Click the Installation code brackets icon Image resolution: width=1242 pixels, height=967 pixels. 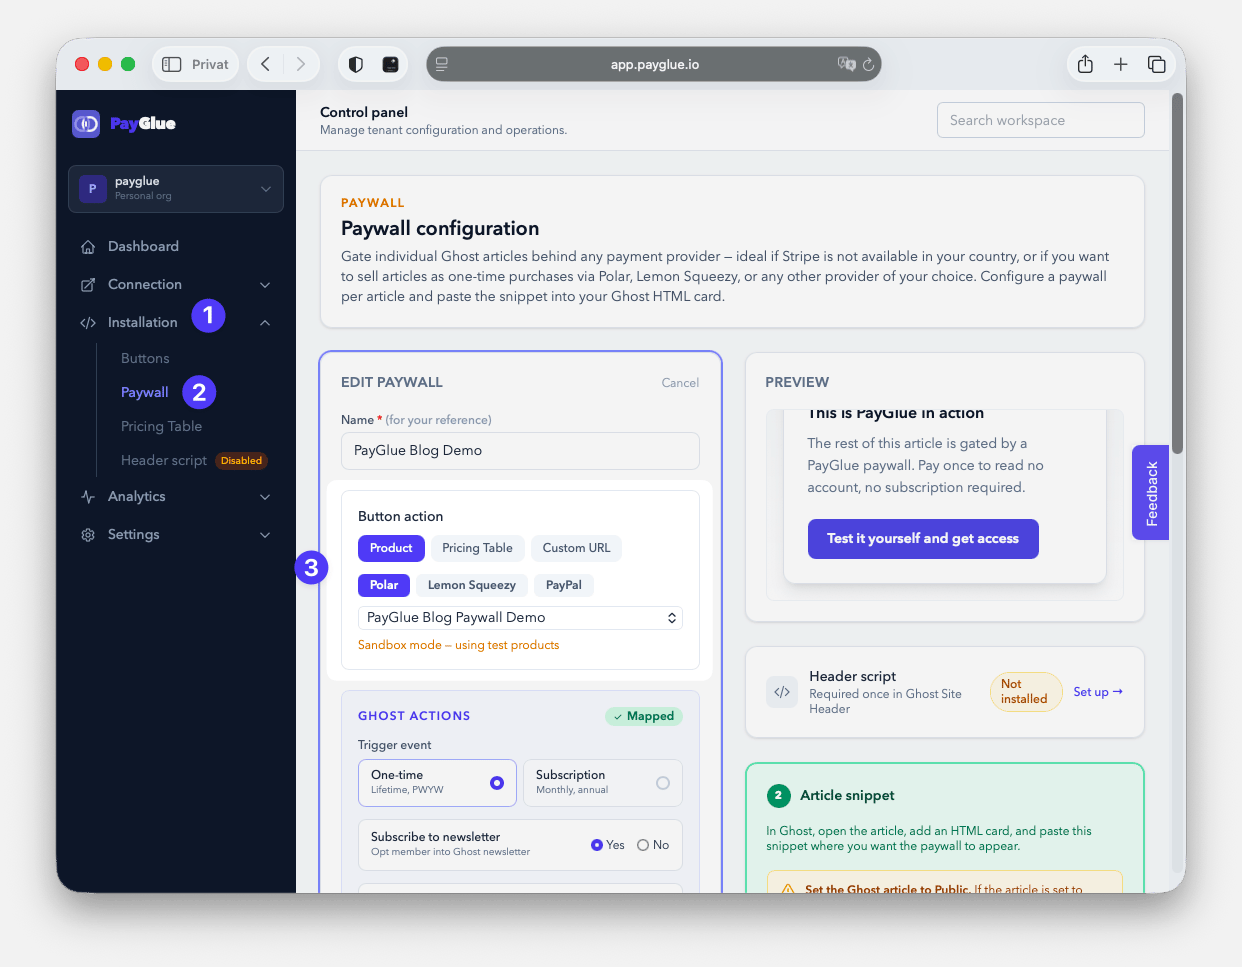click(88, 323)
